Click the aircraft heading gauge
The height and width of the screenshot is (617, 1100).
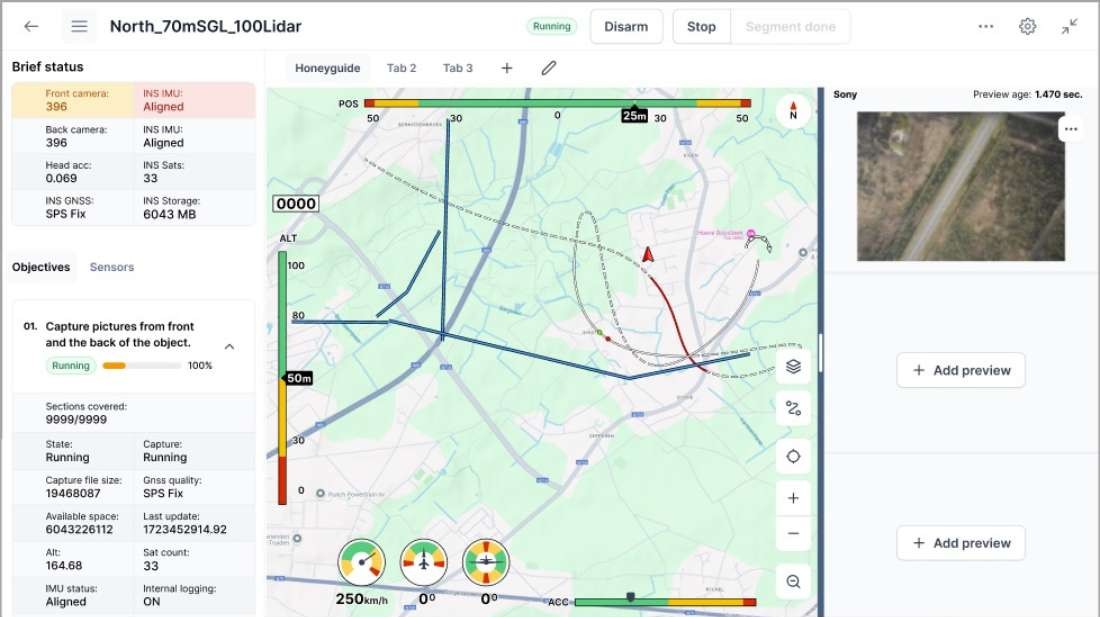(424, 562)
